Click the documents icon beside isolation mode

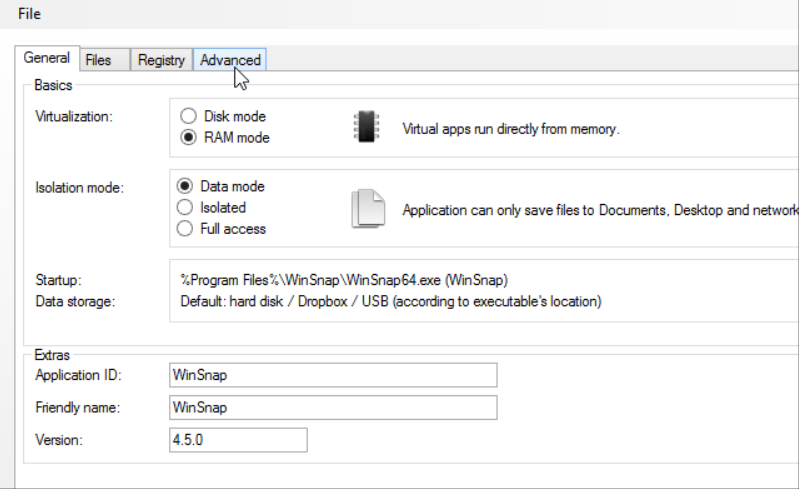(367, 208)
